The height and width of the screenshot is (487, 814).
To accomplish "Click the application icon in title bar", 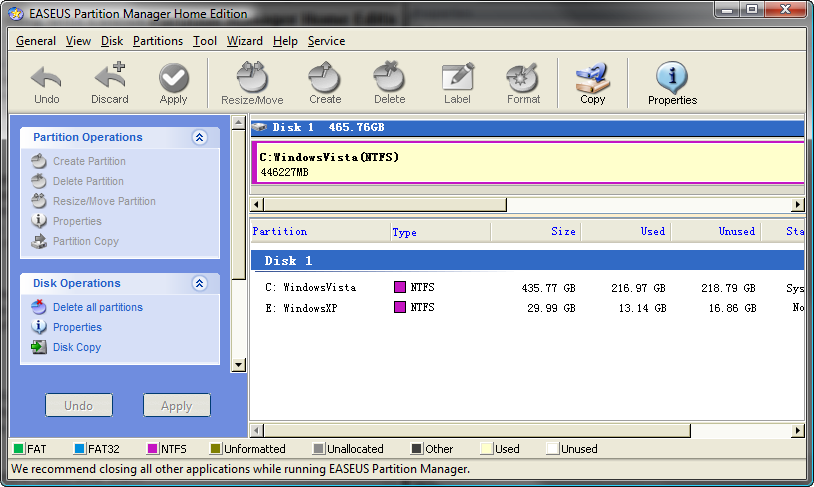I will point(16,14).
